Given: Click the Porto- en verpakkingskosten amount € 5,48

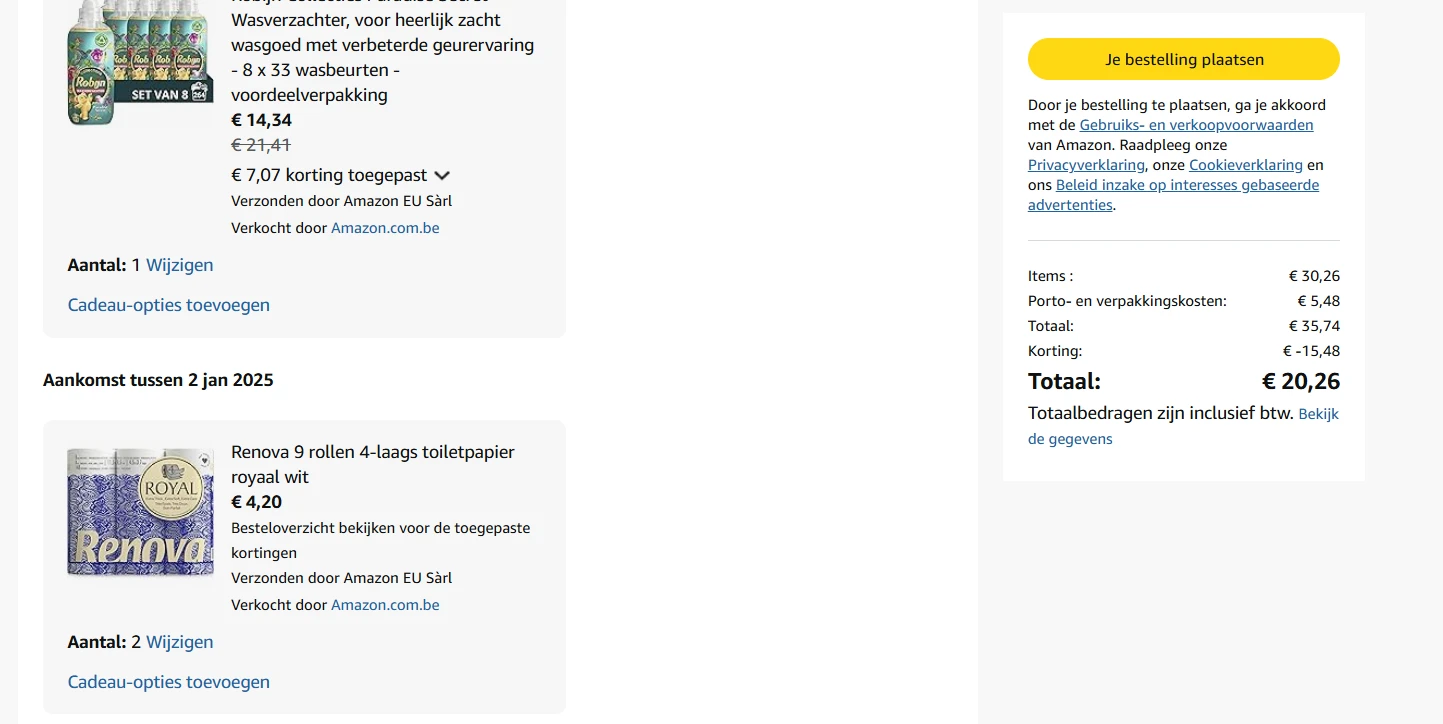Looking at the screenshot, I should (x=1319, y=301).
